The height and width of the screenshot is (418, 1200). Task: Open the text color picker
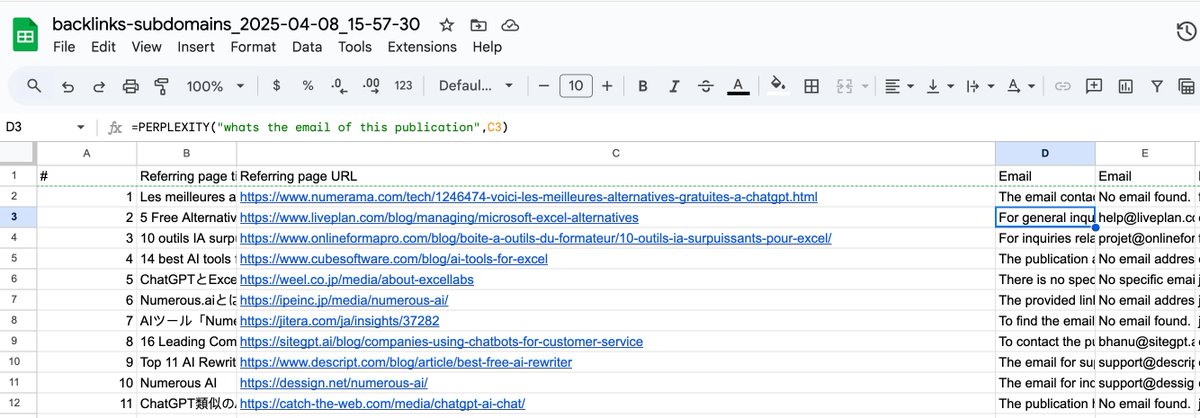738,86
